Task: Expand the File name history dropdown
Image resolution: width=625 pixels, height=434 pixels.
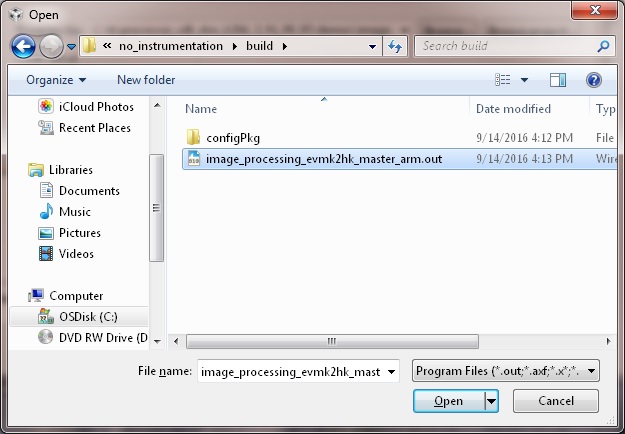Action: [390, 371]
